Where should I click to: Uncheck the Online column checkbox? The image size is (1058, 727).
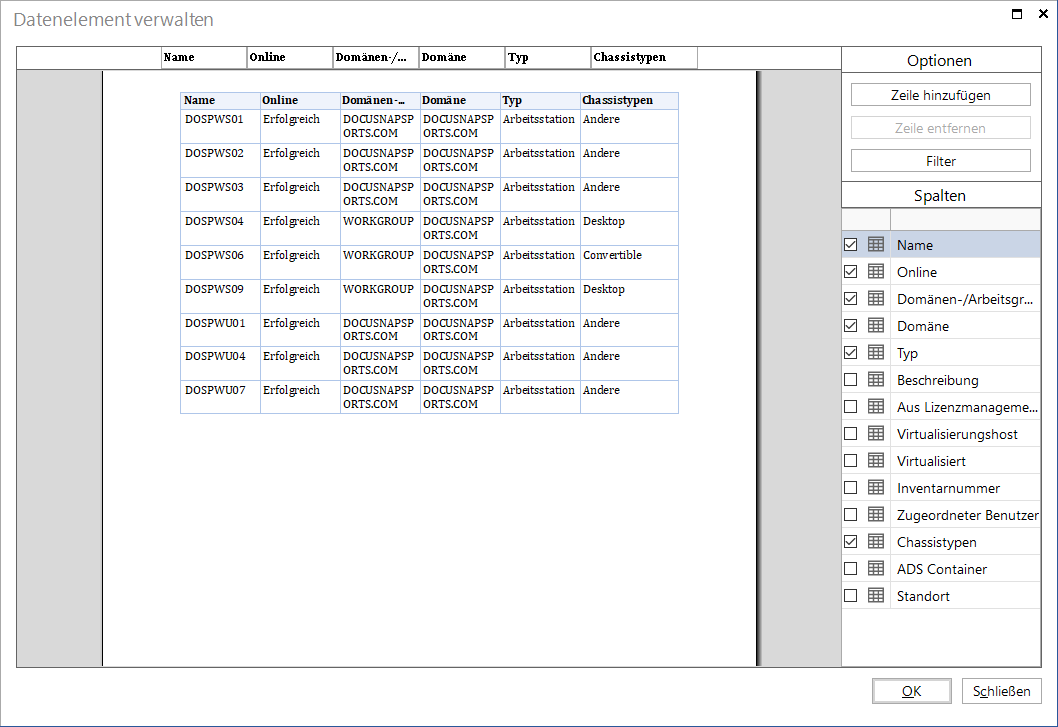pyautogui.click(x=850, y=271)
